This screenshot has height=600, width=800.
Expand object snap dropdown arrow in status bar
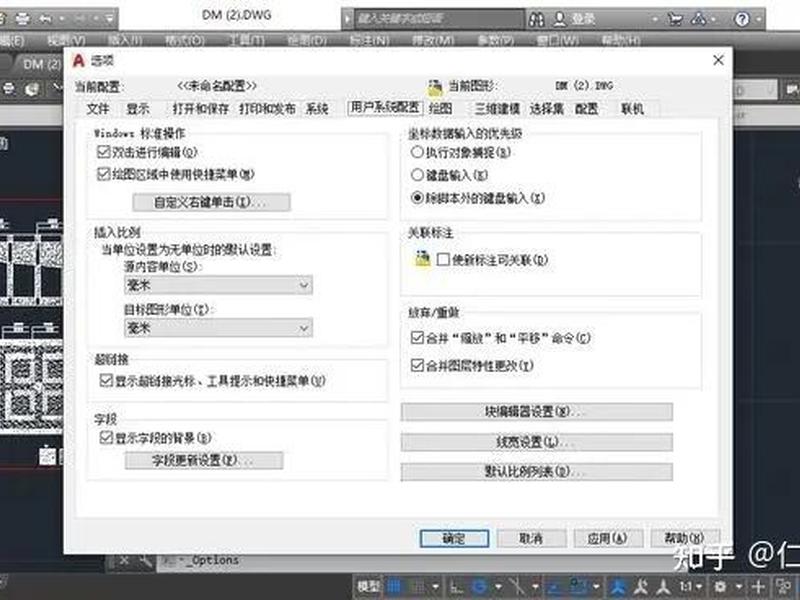[595, 587]
